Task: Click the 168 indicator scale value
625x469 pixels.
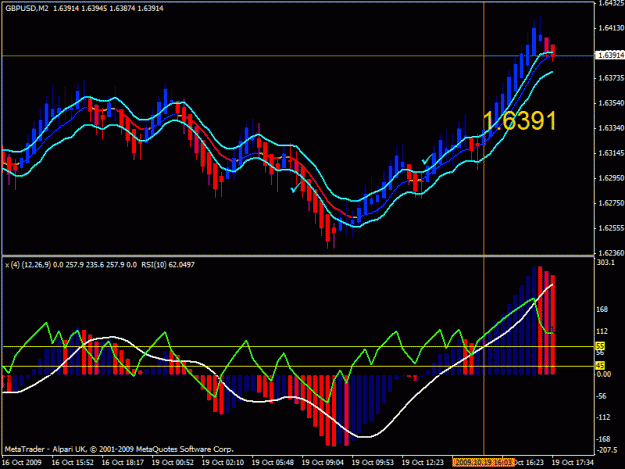Action: tap(602, 310)
